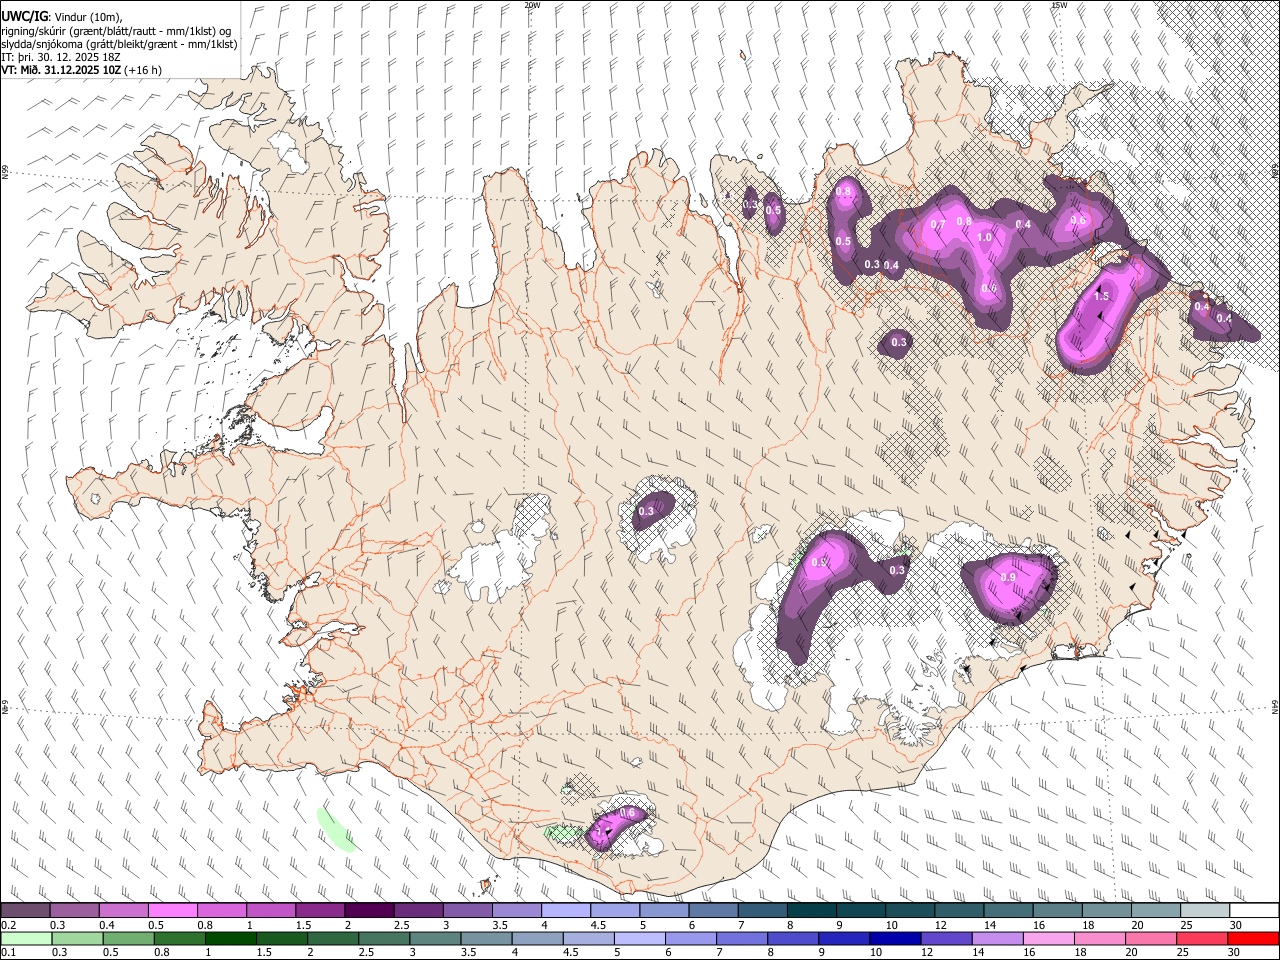The height and width of the screenshot is (960, 1280).
Task: Pick the bright red bottom-row swatch after 30
Action: (1253, 939)
